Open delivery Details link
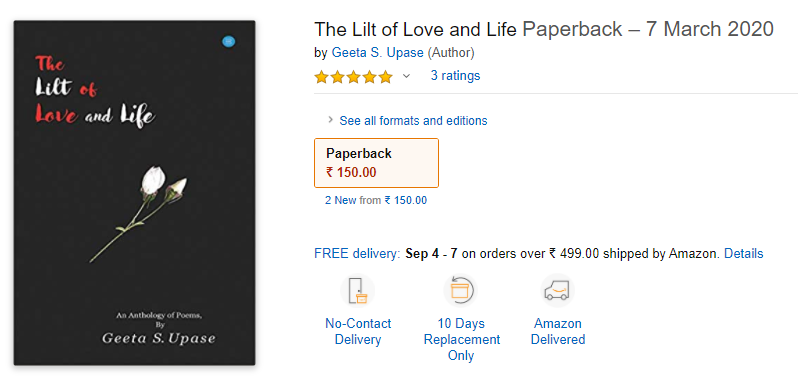The height and width of the screenshot is (378, 798). pyautogui.click(x=744, y=253)
